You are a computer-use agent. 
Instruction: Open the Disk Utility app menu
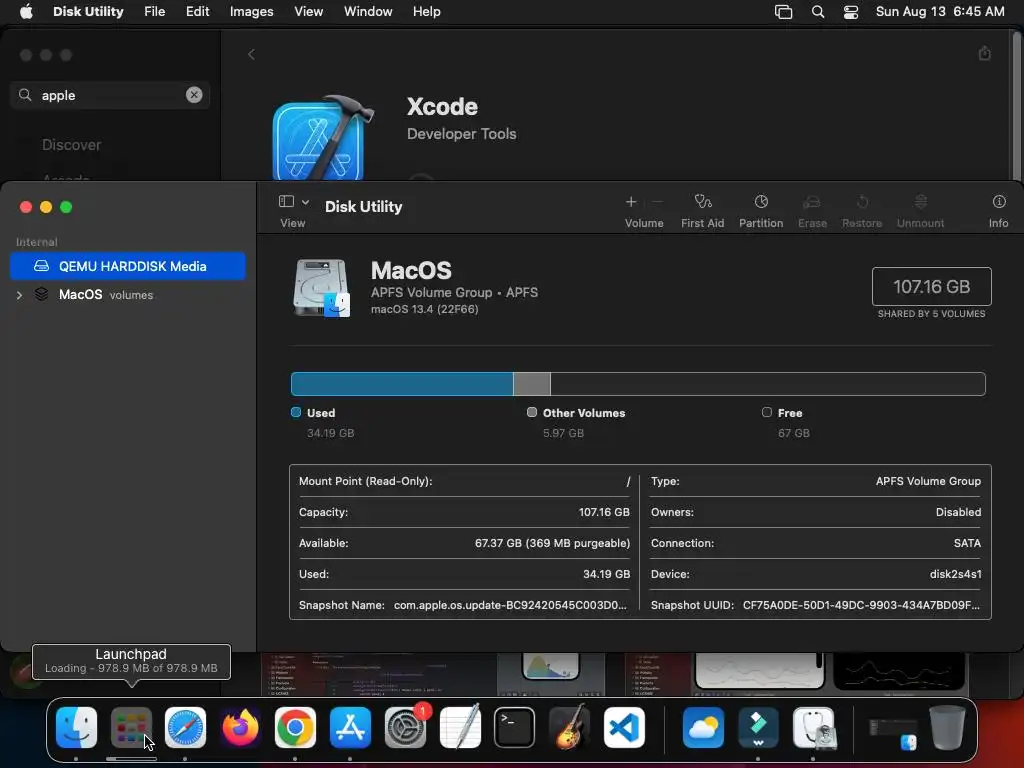(x=88, y=12)
